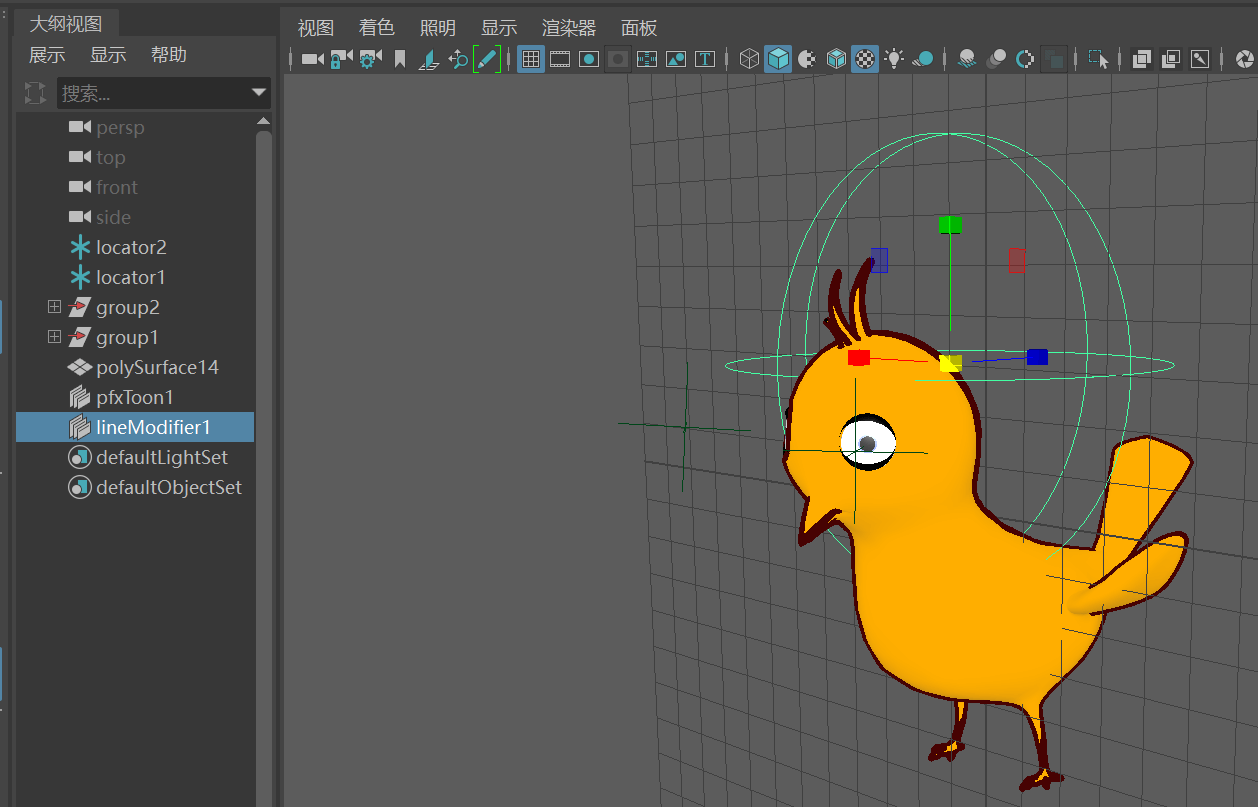
Task: Click the Select Camera icon
Action: point(312,59)
